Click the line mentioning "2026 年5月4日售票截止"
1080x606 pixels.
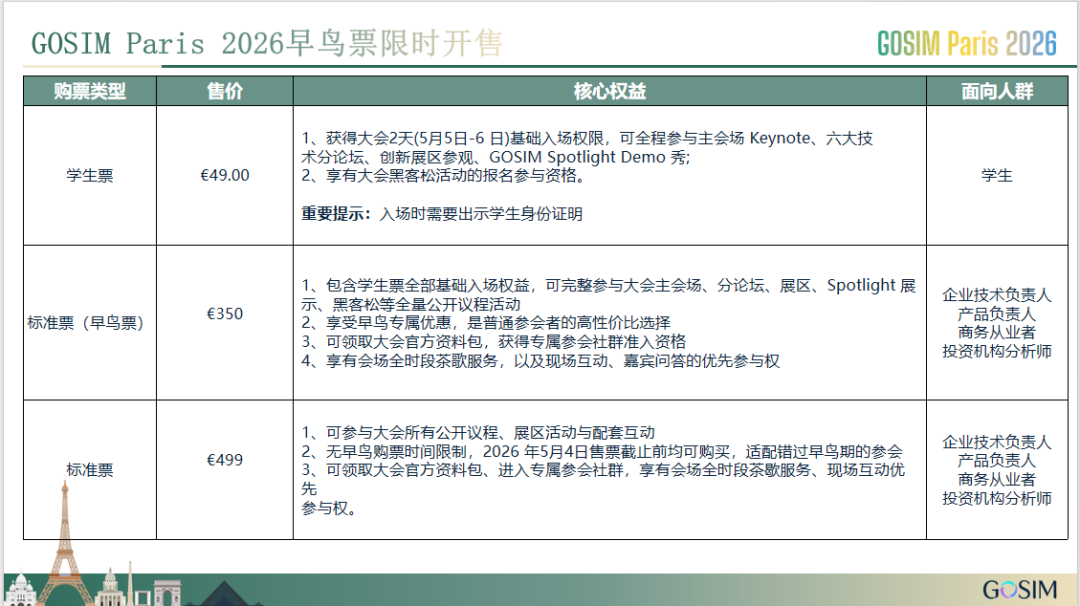pos(601,452)
